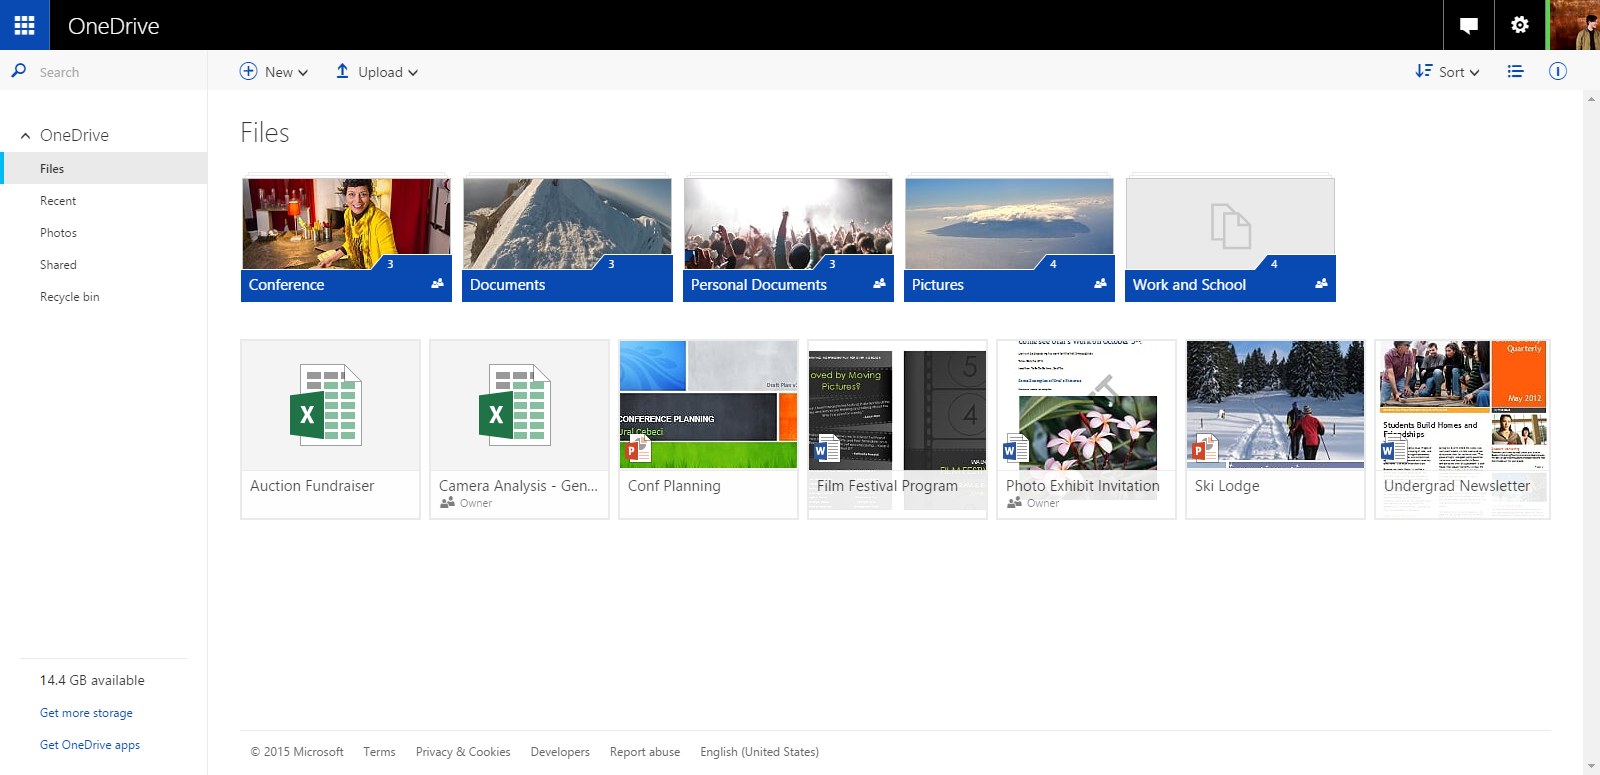
Task: Go to Recent in the sidebar
Action: 58,201
